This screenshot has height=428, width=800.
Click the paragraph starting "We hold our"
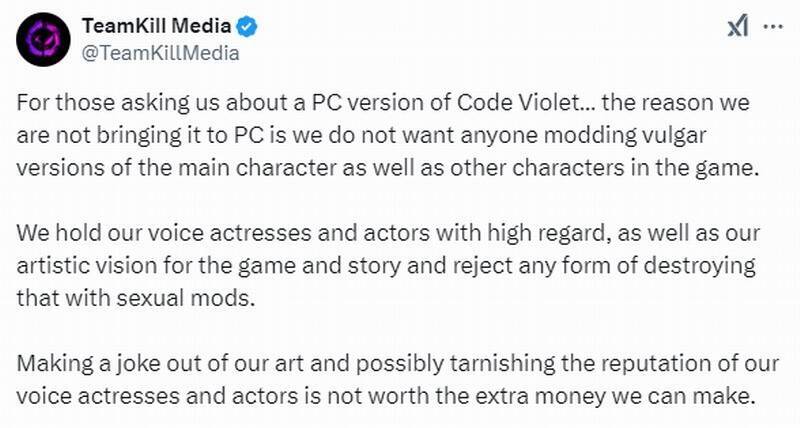pyautogui.click(x=390, y=269)
